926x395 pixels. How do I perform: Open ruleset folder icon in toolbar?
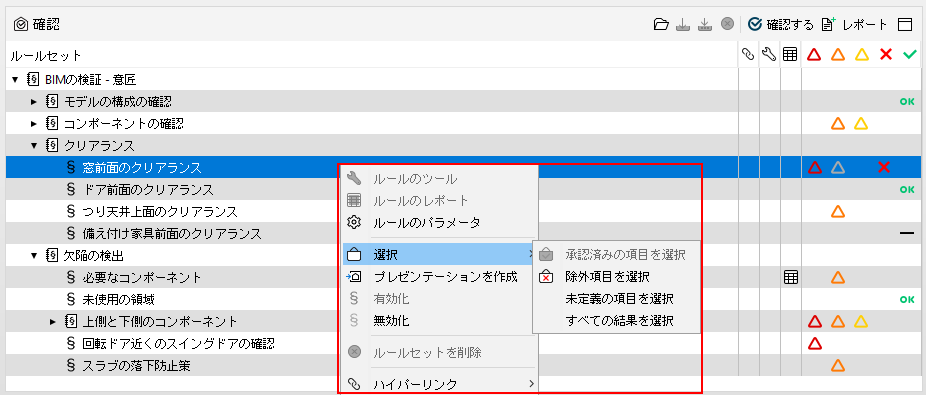pyautogui.click(x=661, y=24)
